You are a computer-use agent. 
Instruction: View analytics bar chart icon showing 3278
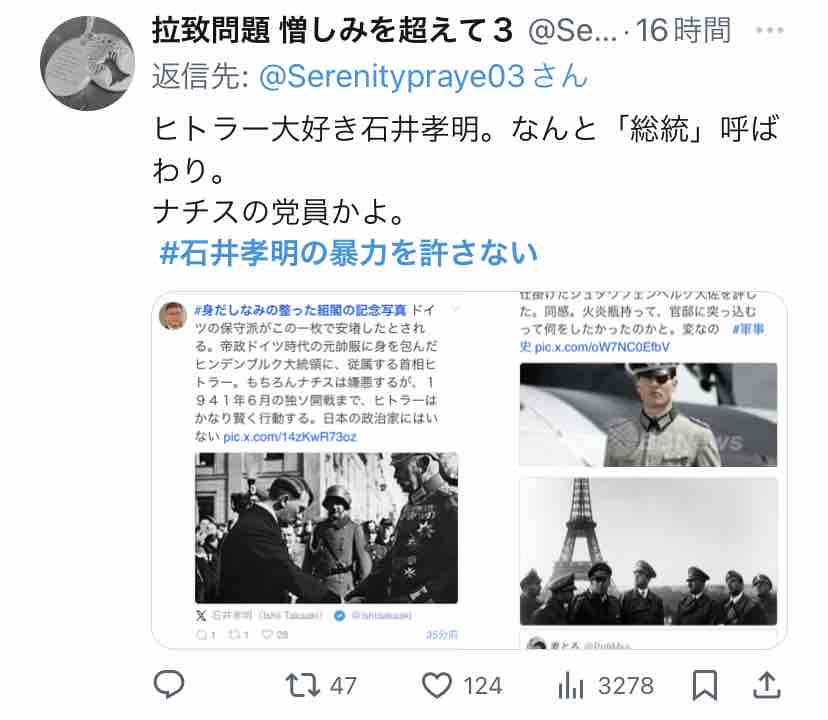tap(571, 686)
